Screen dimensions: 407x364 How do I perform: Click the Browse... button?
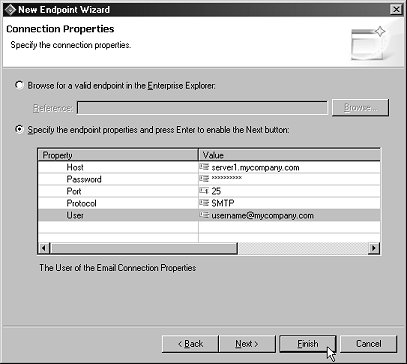point(360,108)
